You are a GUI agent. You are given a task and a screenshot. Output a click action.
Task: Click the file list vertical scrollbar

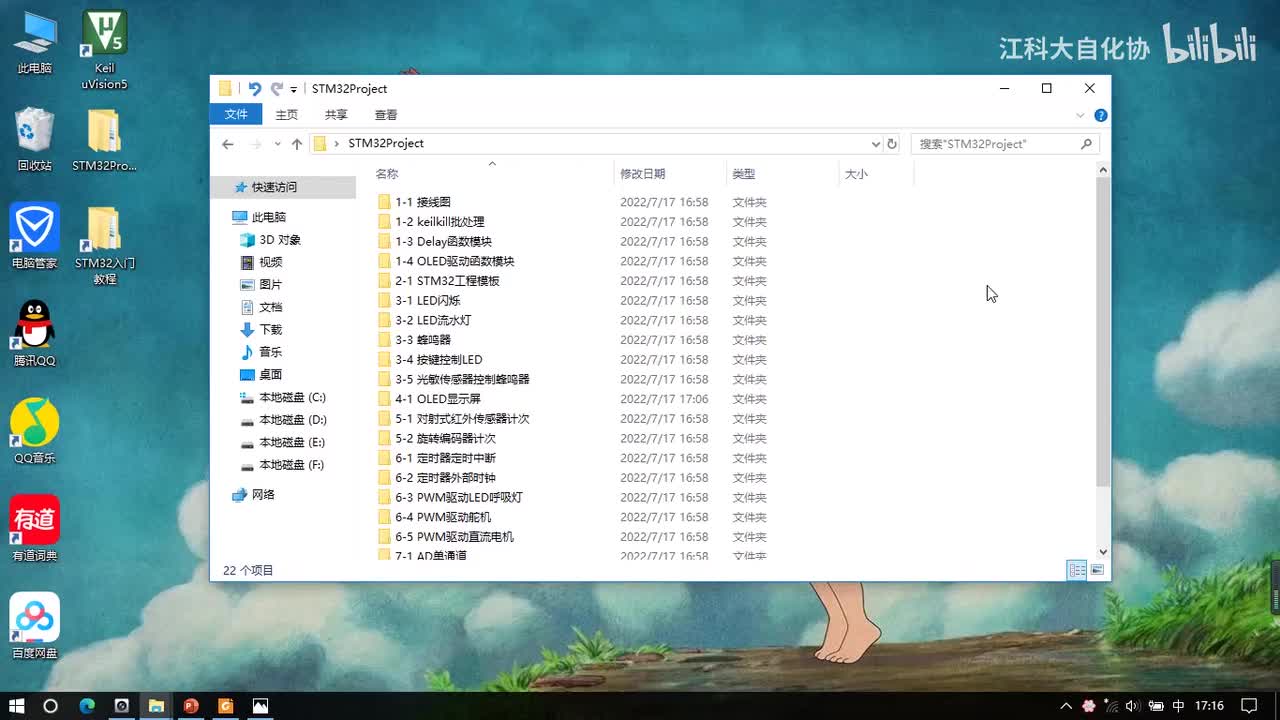tap(1103, 332)
